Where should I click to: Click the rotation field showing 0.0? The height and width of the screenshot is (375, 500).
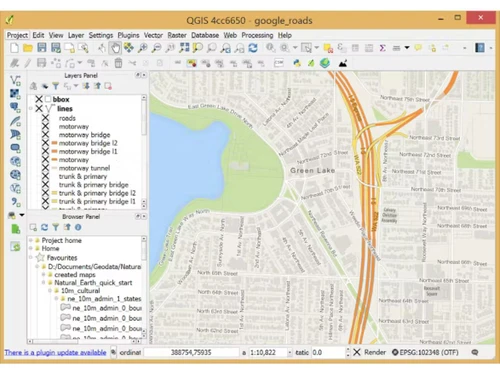point(328,352)
